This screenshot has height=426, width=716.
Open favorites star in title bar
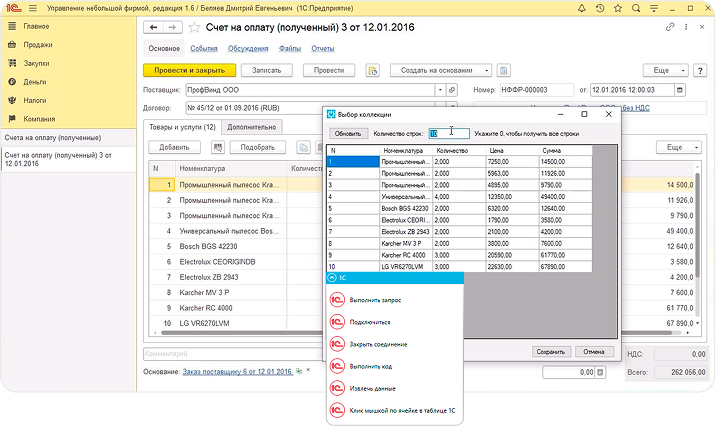point(618,8)
